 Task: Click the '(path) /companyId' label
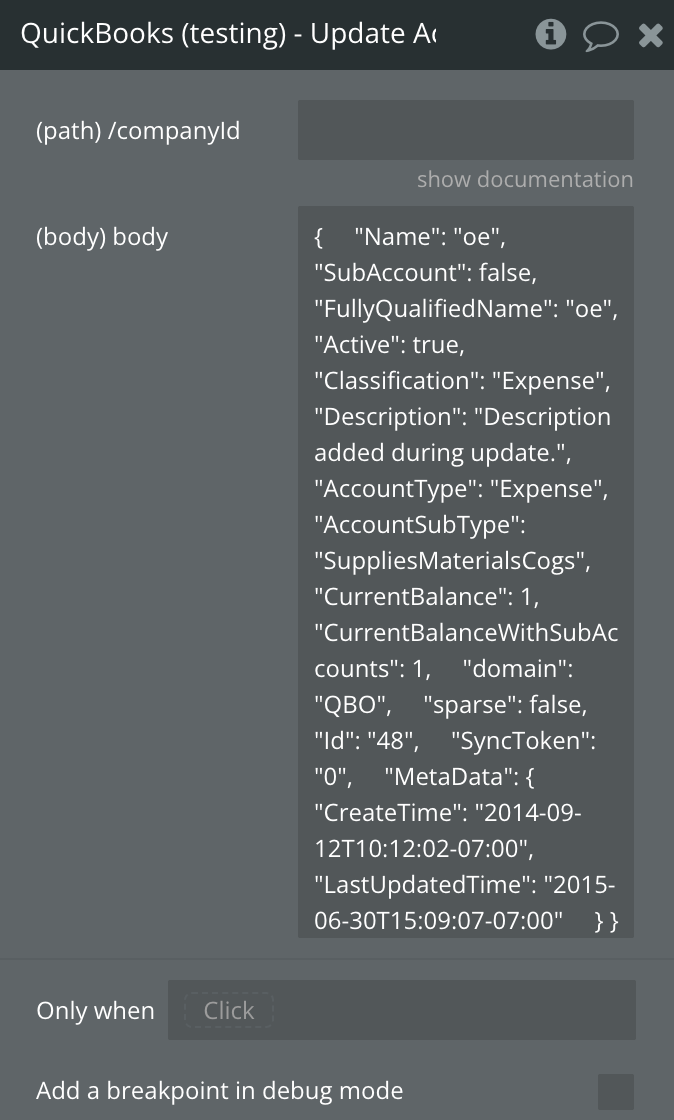pos(138,131)
